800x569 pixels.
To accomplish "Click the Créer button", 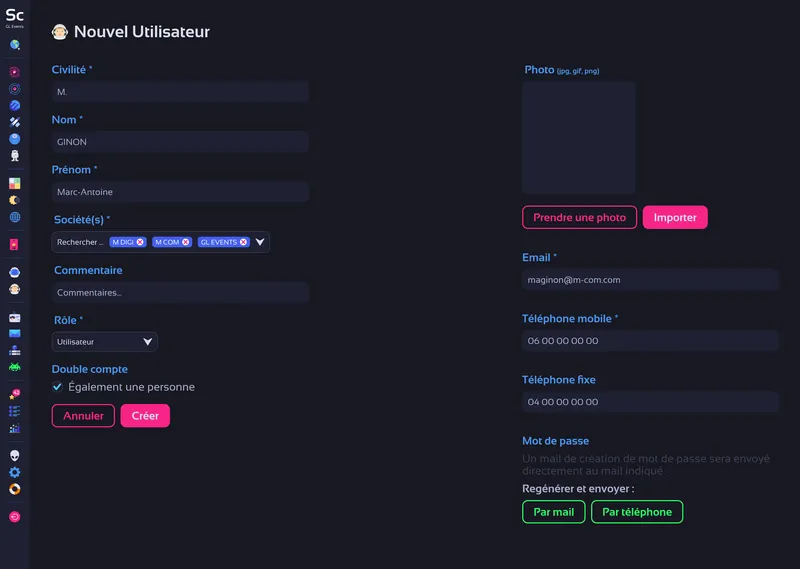I will coord(145,416).
